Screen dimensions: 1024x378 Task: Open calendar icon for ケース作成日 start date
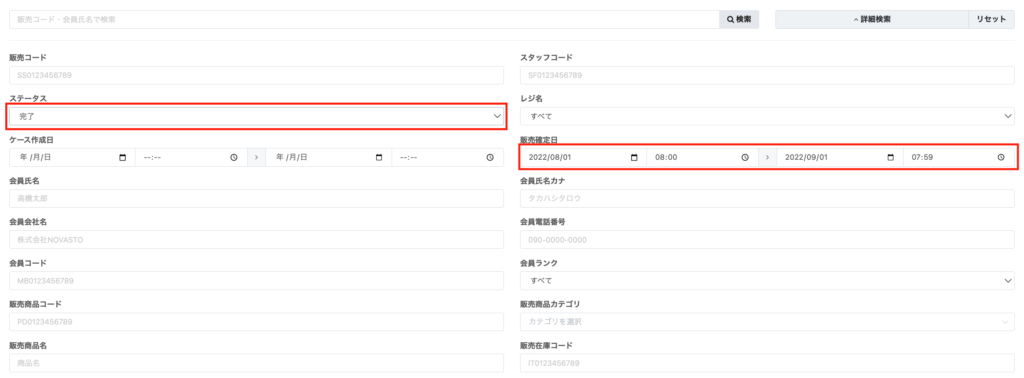click(122, 157)
